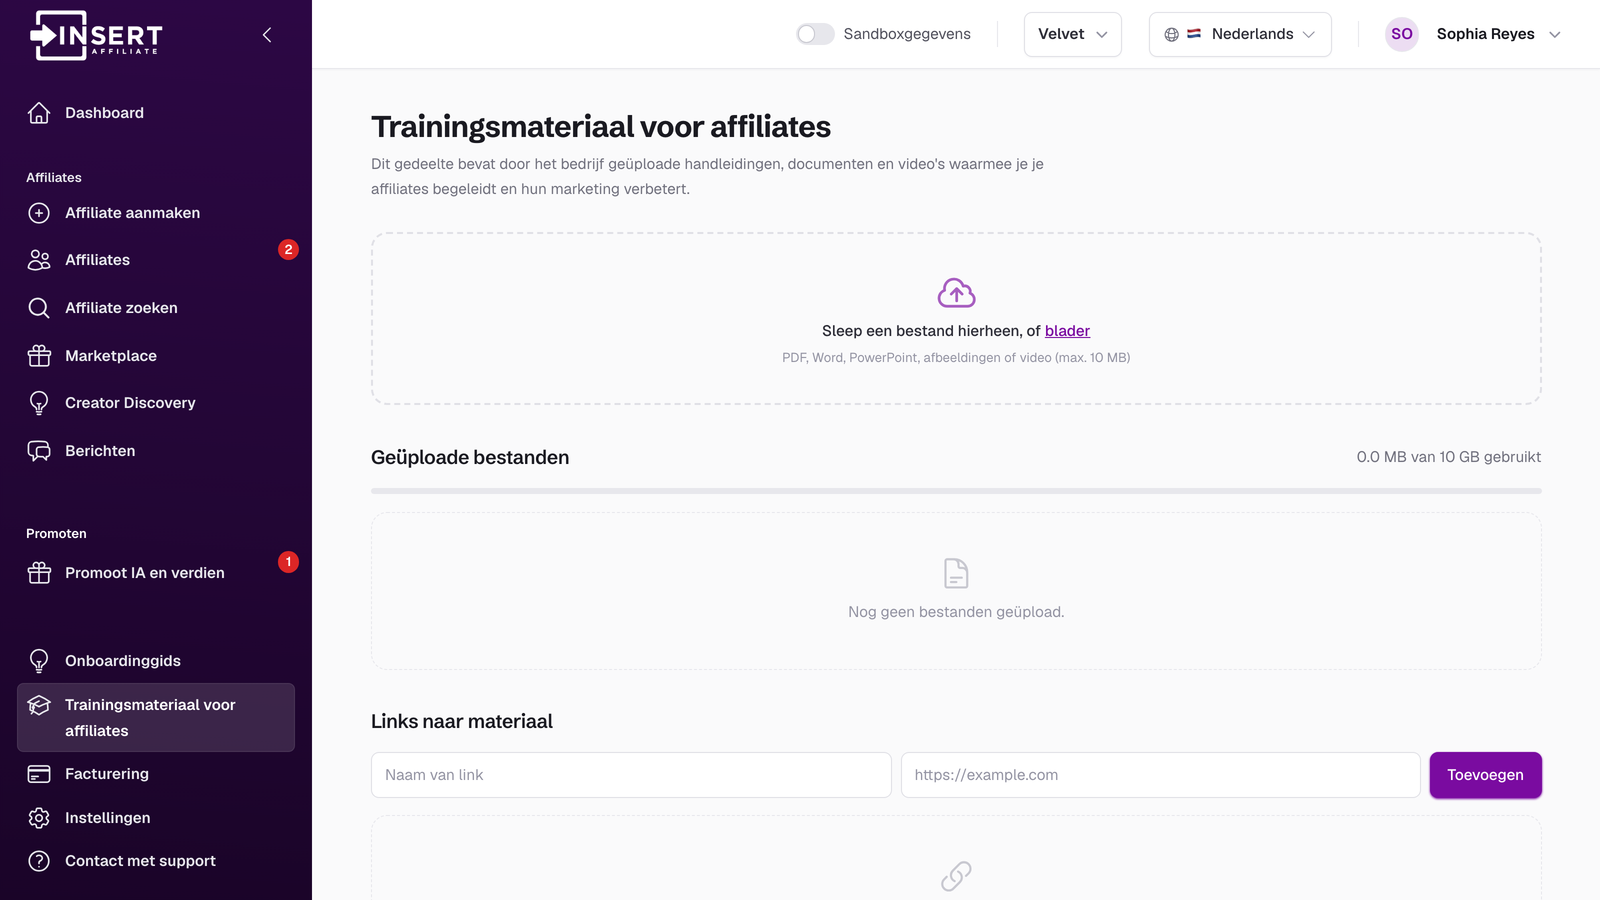Toggle the Sandboxgegevens switch
Image resolution: width=1600 pixels, height=900 pixels.
pos(815,34)
